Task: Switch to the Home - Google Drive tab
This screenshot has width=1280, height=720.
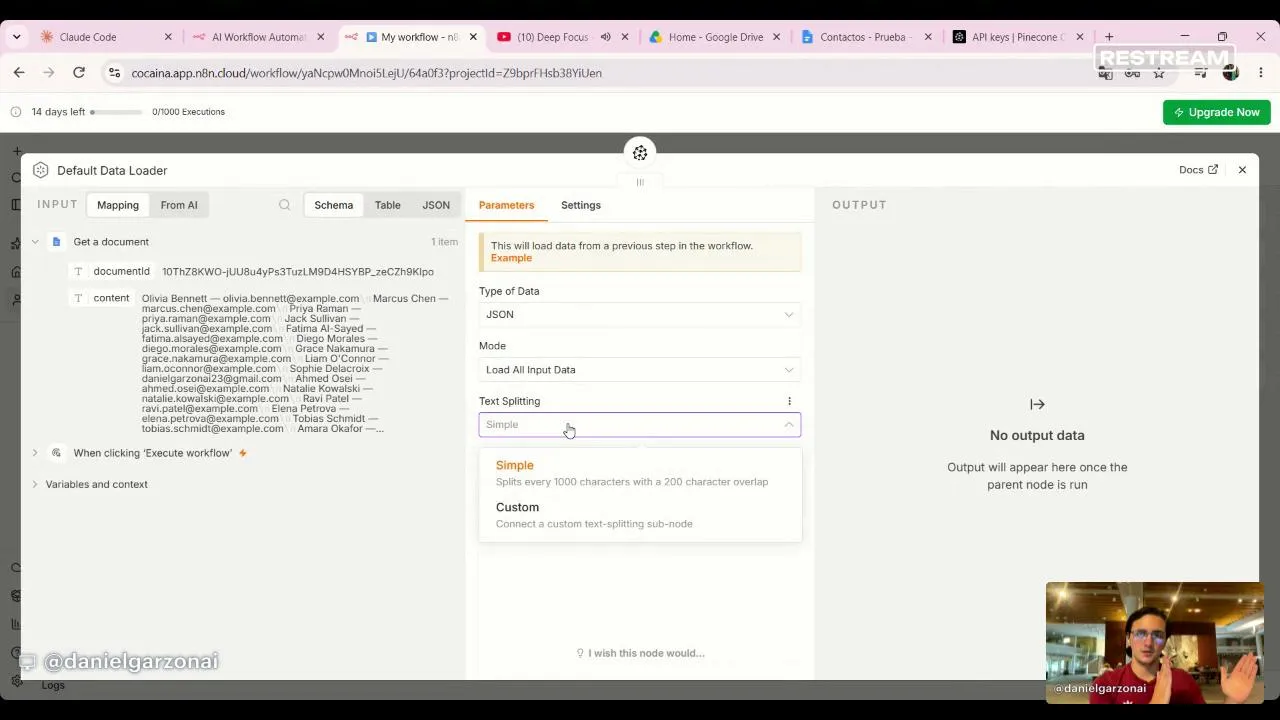Action: tap(715, 37)
